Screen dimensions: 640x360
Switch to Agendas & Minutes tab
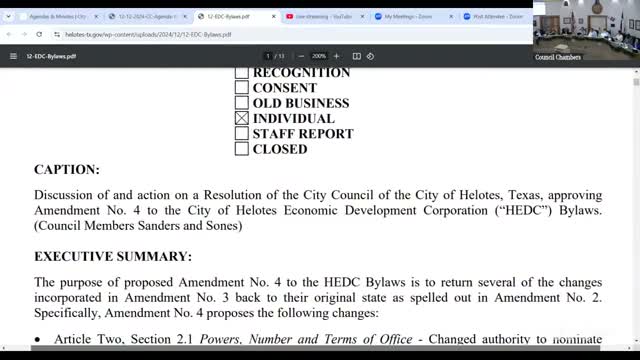click(x=57, y=16)
